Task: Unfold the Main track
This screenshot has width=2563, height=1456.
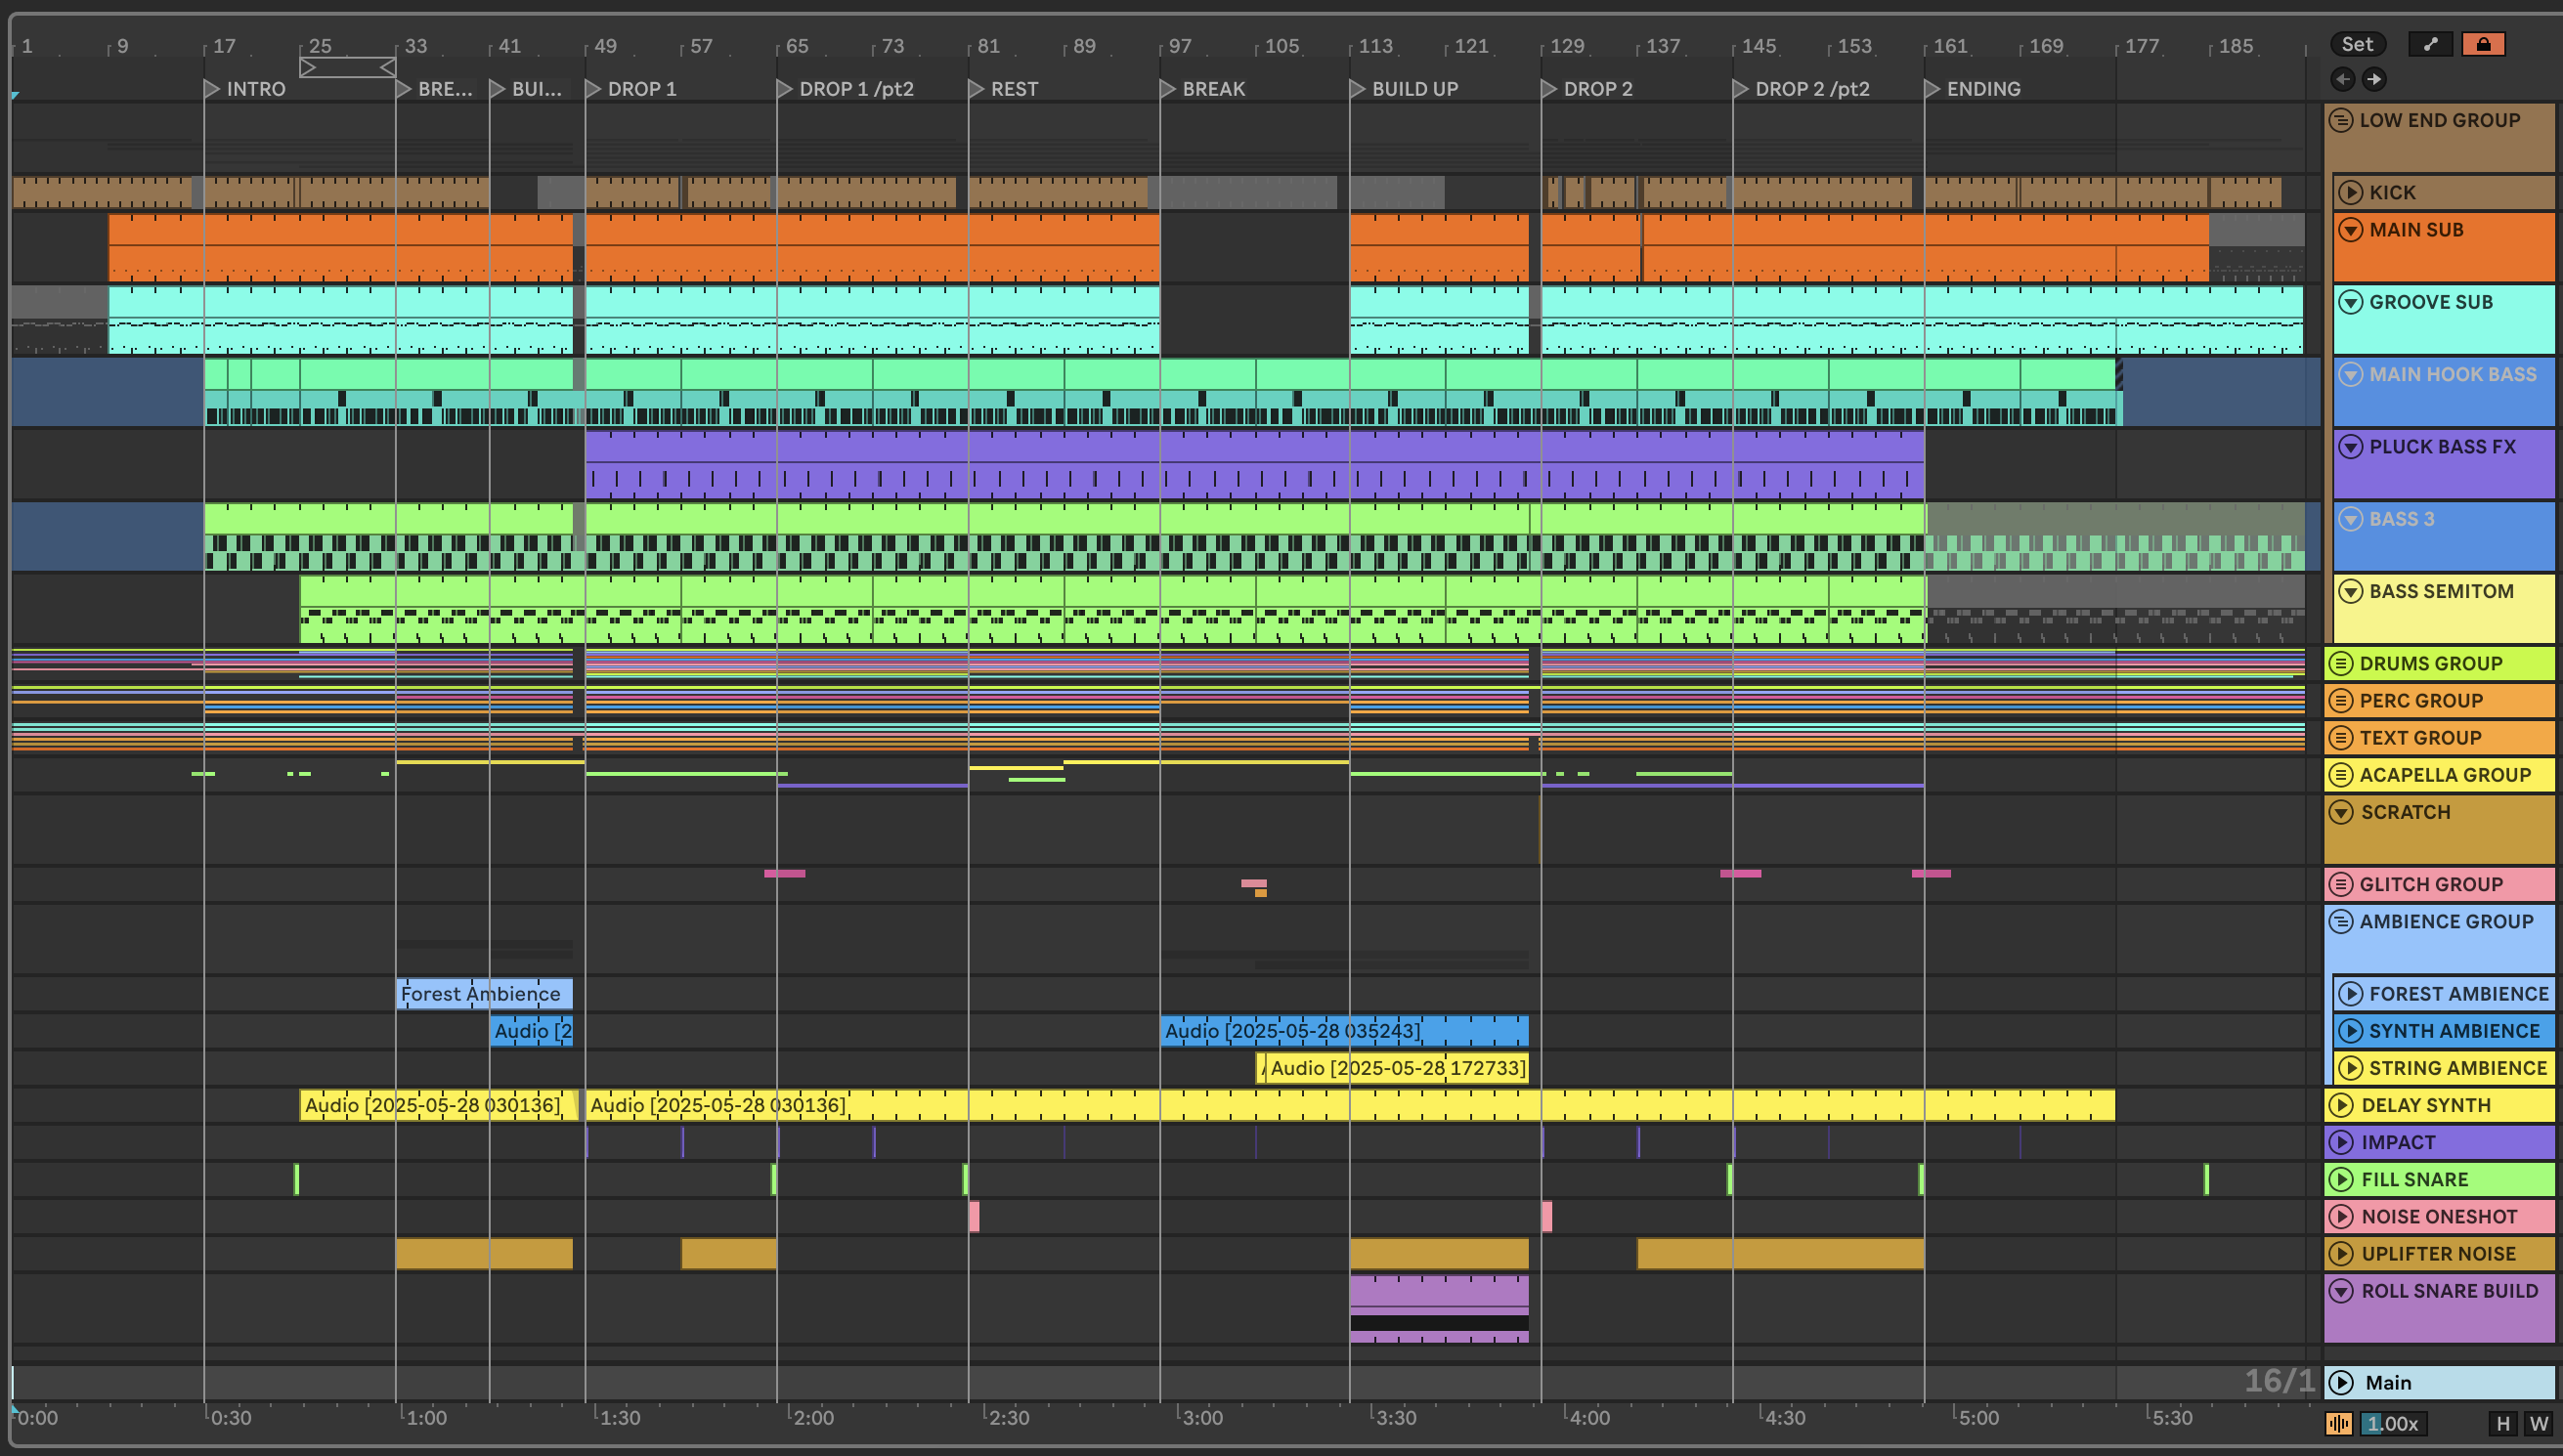Action: coord(2341,1383)
